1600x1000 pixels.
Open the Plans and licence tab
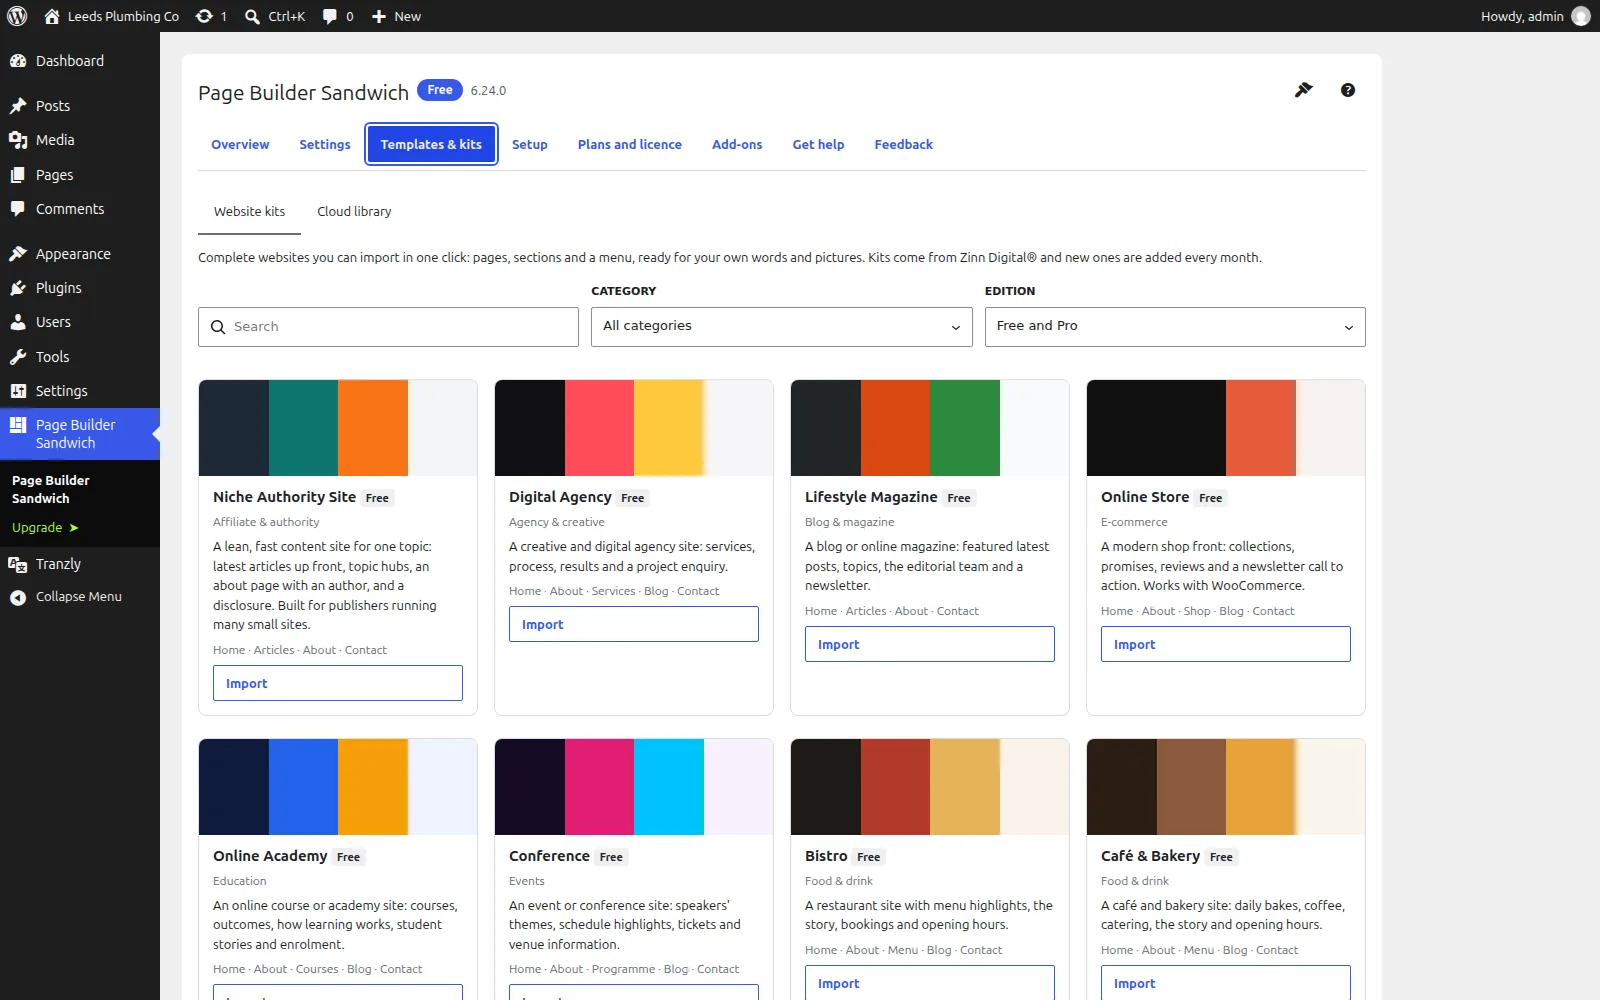click(630, 145)
